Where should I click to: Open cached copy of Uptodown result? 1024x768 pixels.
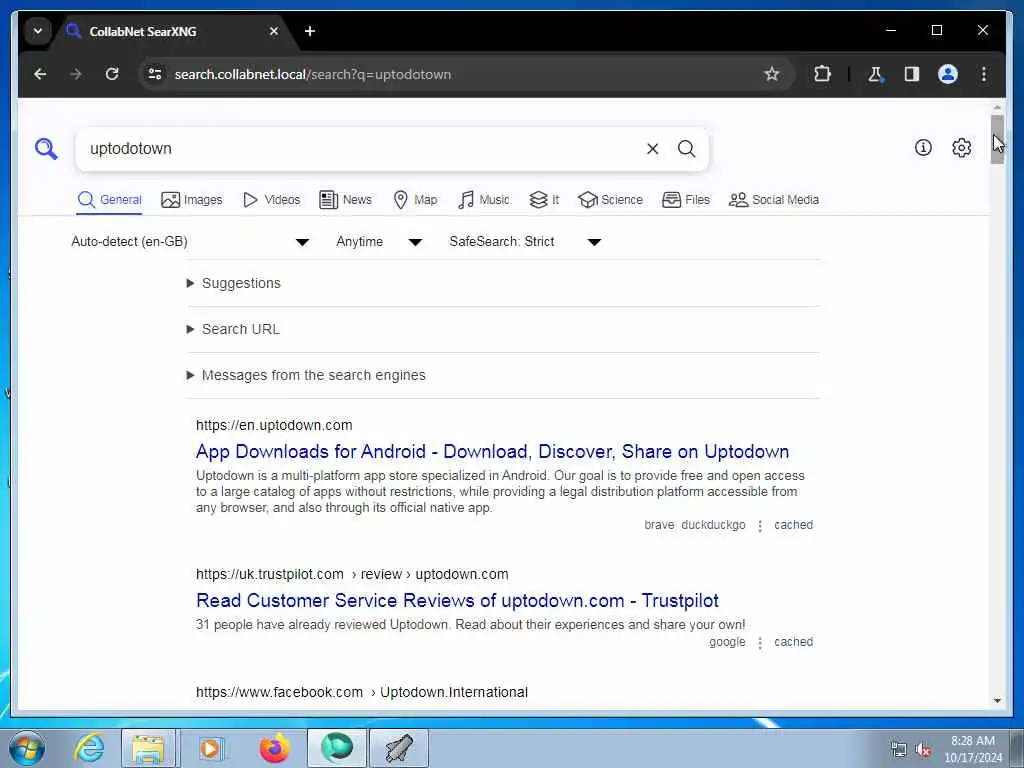point(793,525)
